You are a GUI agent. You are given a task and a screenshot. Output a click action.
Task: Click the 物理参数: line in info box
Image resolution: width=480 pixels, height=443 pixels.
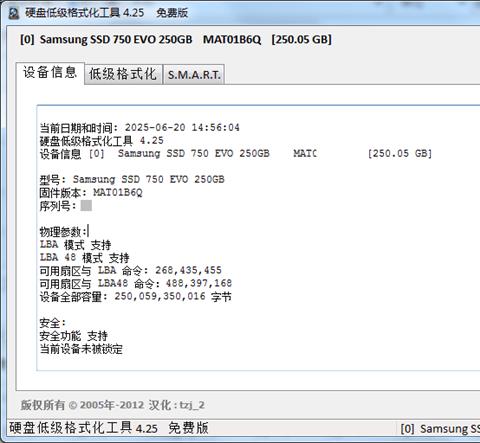click(x=63, y=231)
